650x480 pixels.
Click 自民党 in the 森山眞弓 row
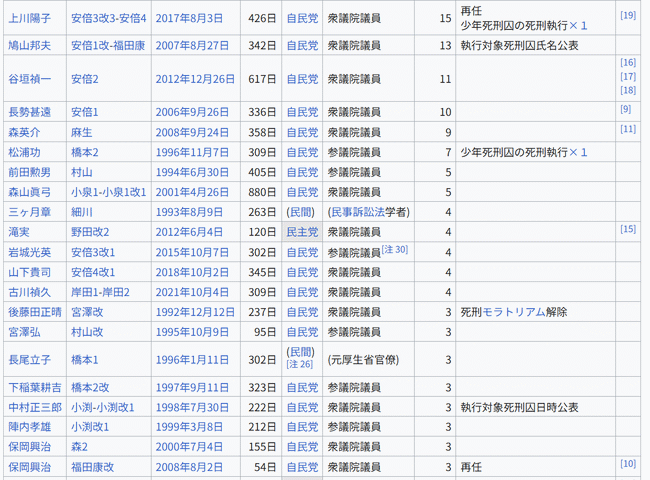tap(302, 192)
